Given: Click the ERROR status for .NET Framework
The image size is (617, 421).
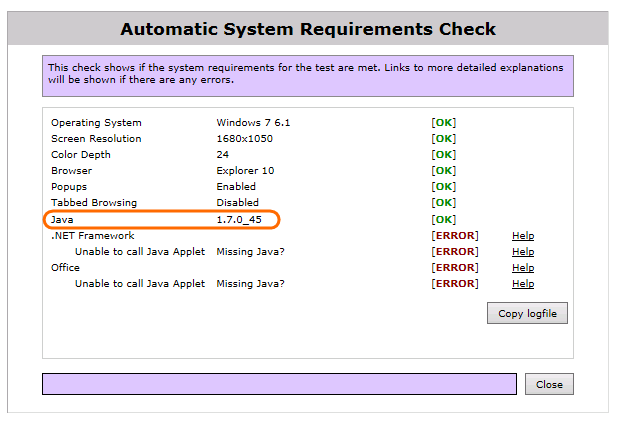Looking at the screenshot, I should (455, 236).
